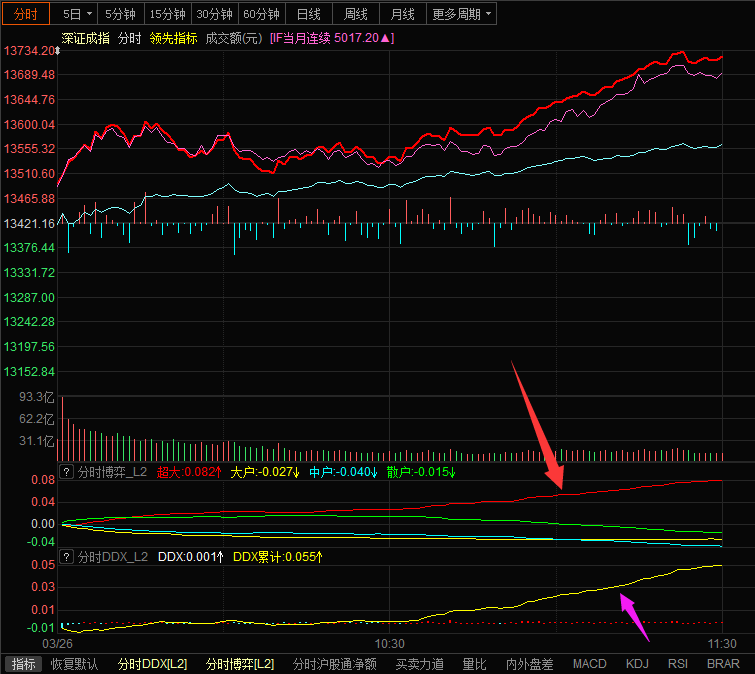Open help icon for 分时DDX_L2 indicator

click(66, 557)
